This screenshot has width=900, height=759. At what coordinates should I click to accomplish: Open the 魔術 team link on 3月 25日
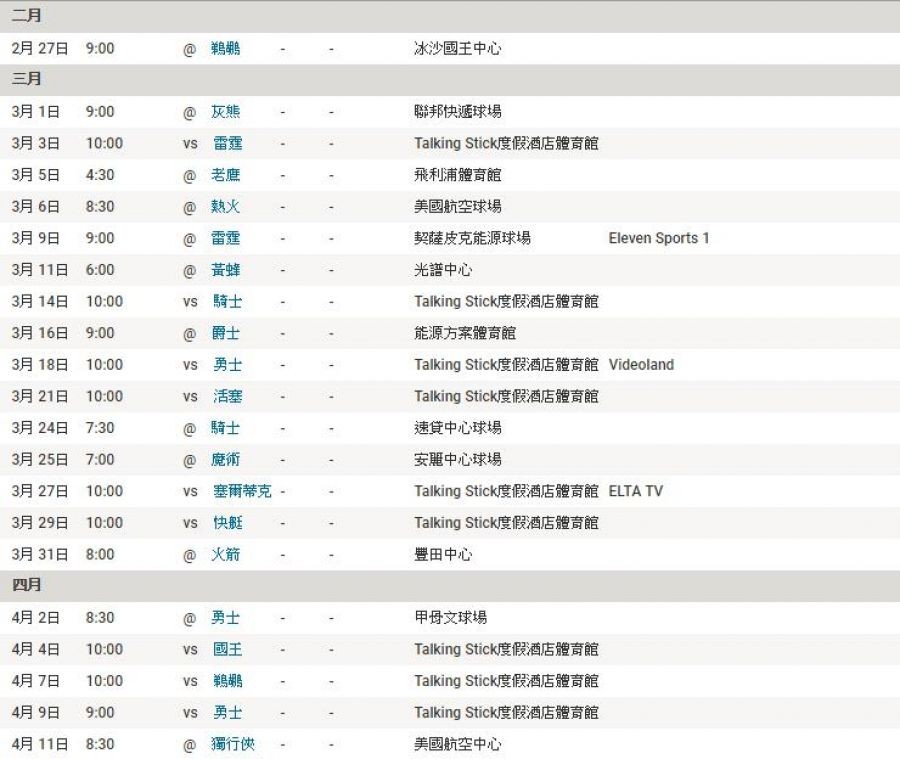[225, 459]
